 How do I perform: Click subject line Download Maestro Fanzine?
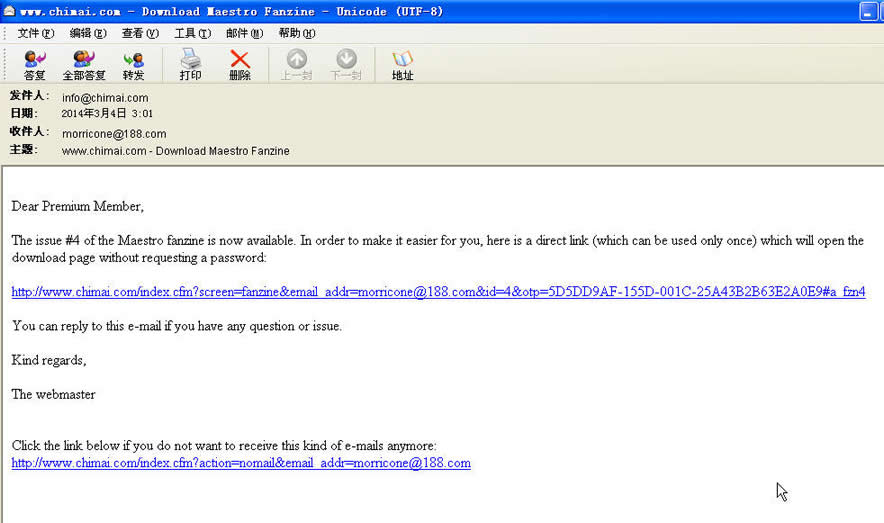[175, 151]
